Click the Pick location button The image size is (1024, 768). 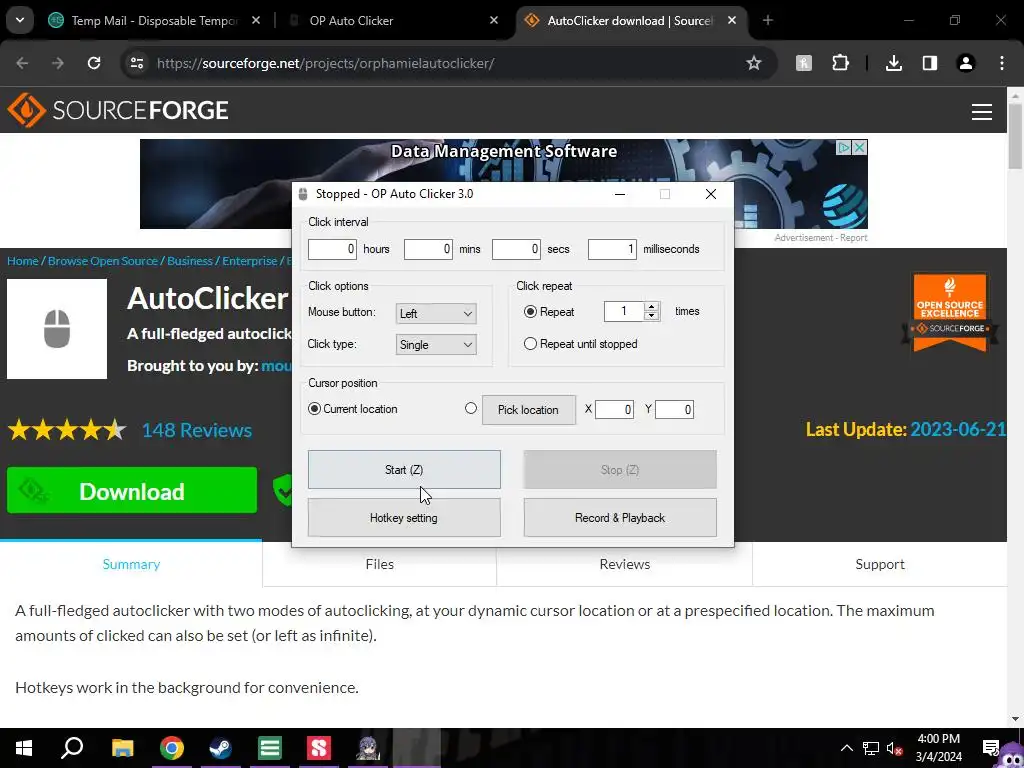pos(528,409)
